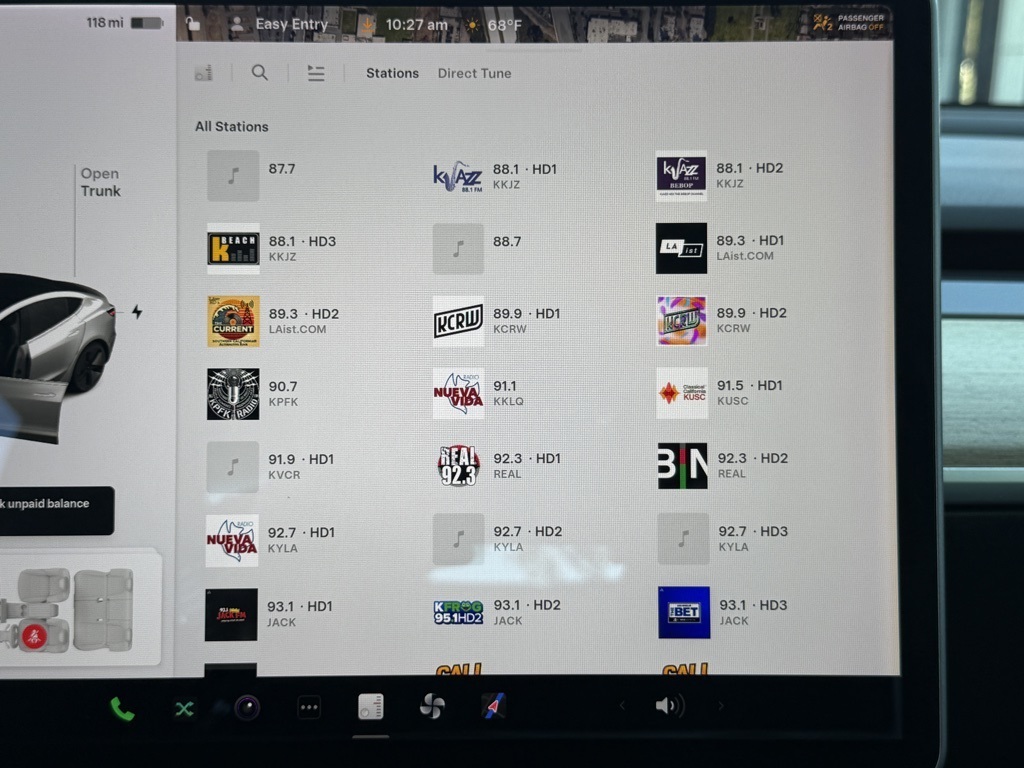Open the climate fan controls
Screen dimensions: 1024x768
click(431, 706)
